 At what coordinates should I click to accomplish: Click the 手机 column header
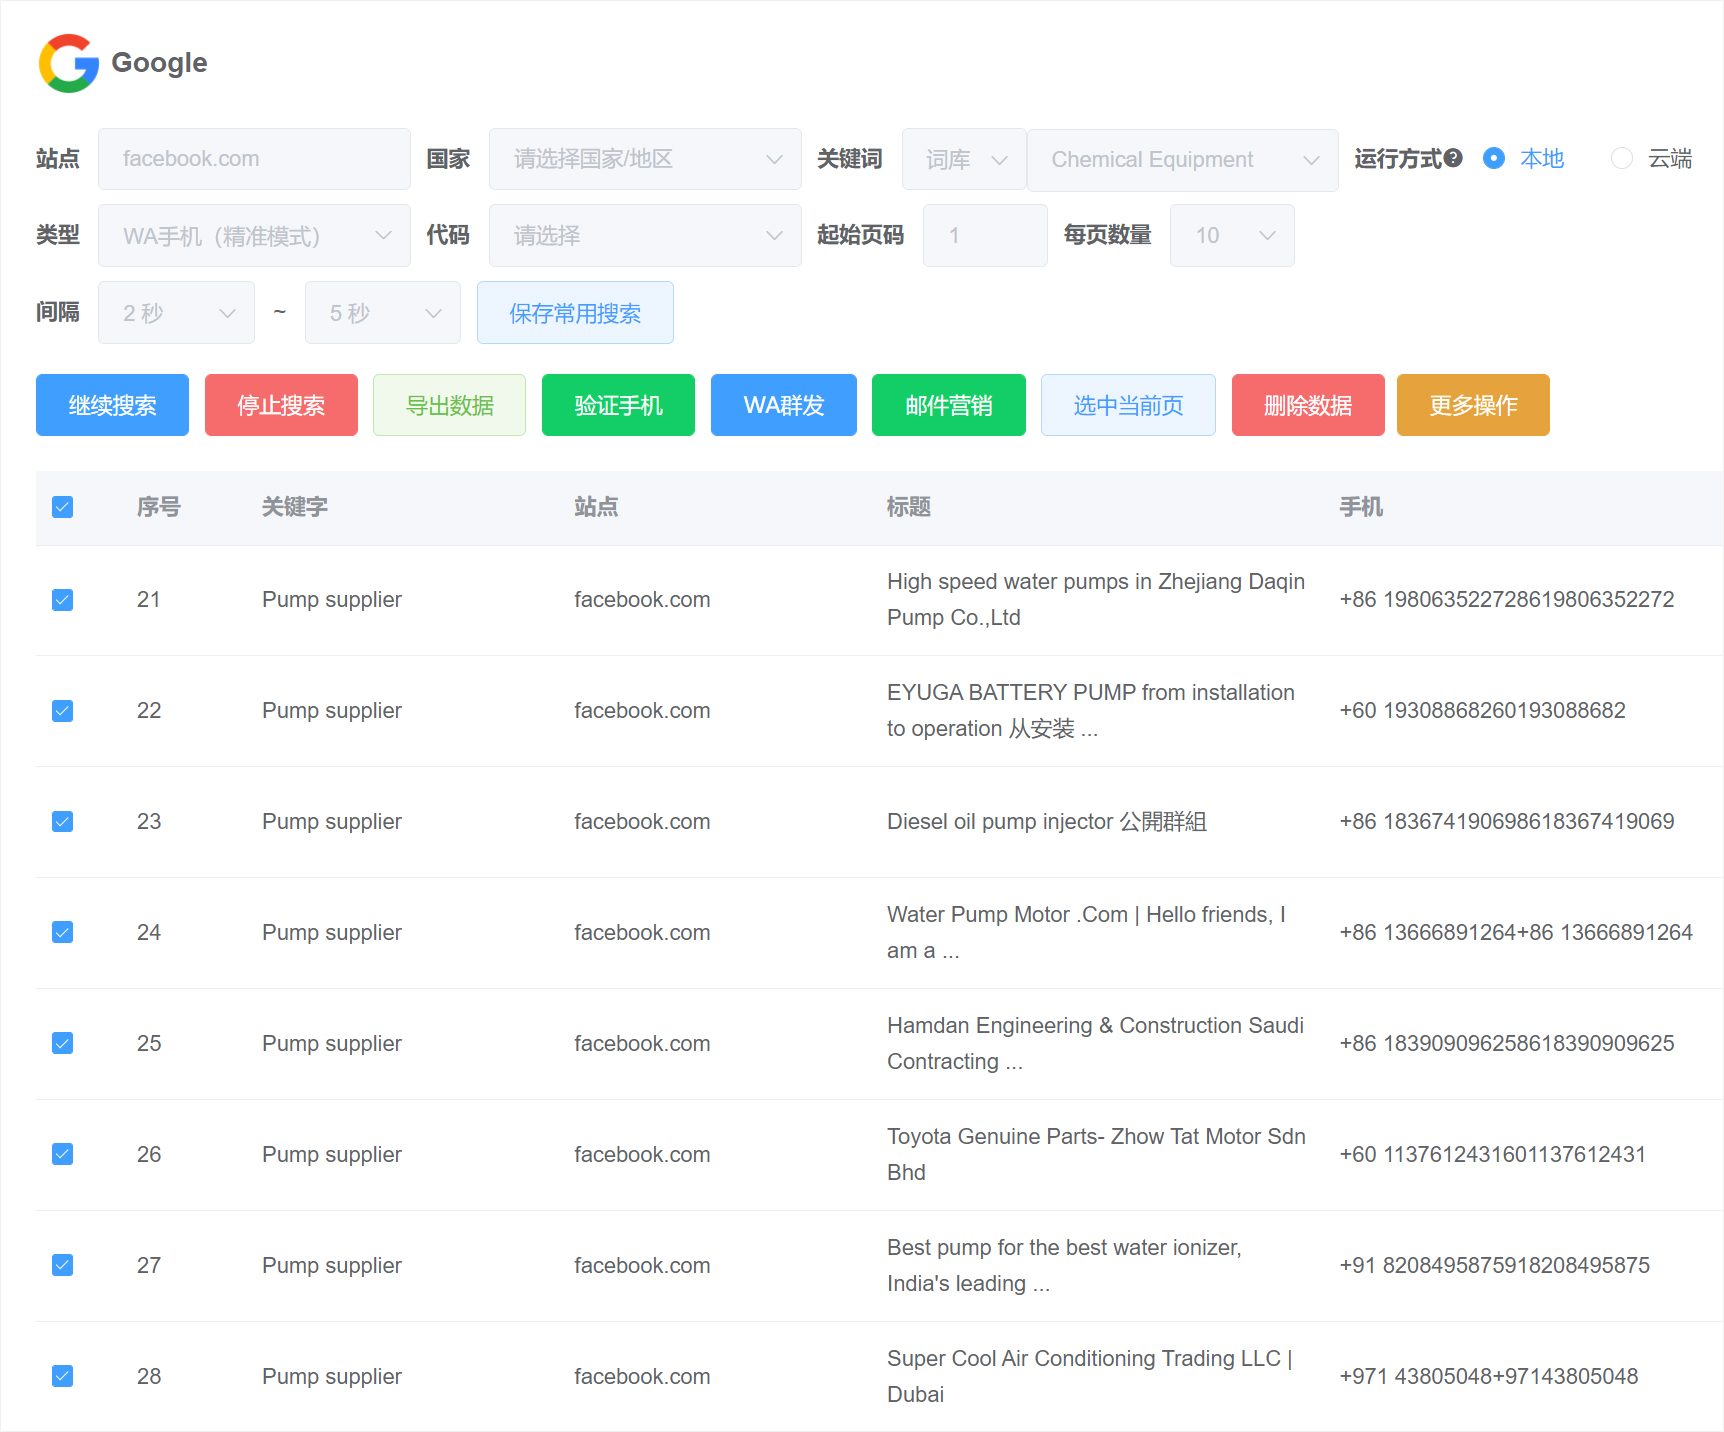tap(1361, 507)
